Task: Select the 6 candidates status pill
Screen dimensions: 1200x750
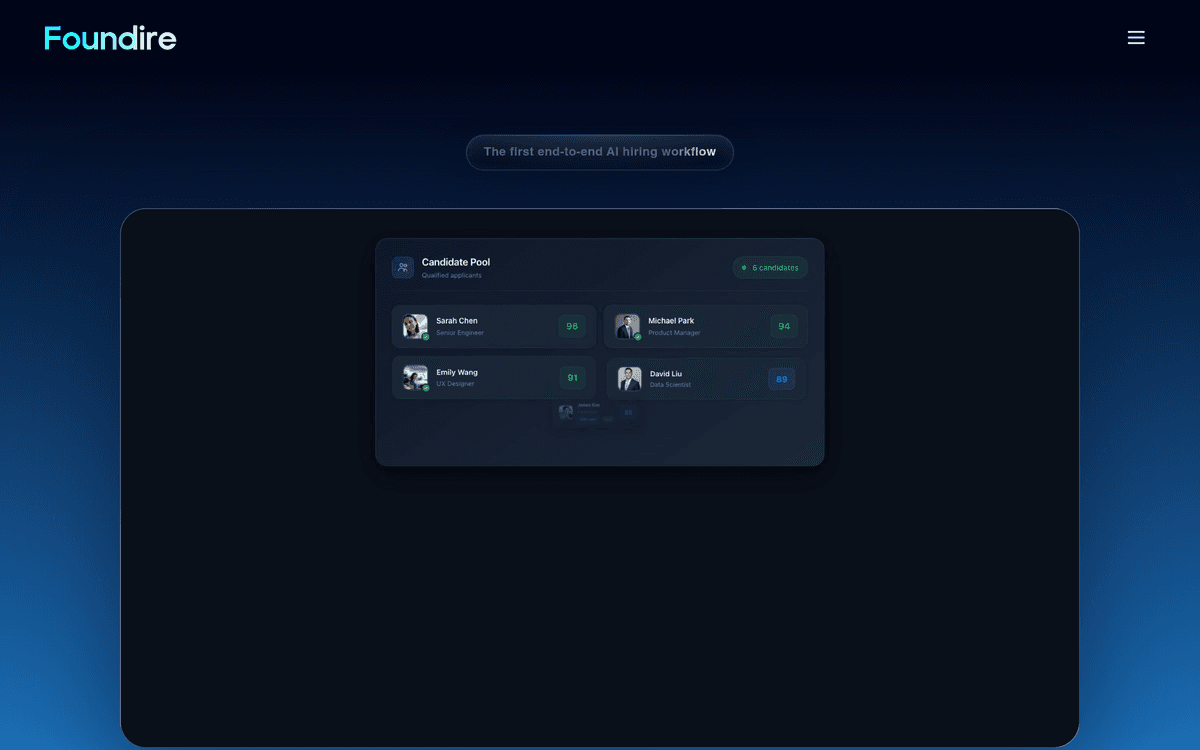Action: 770,268
